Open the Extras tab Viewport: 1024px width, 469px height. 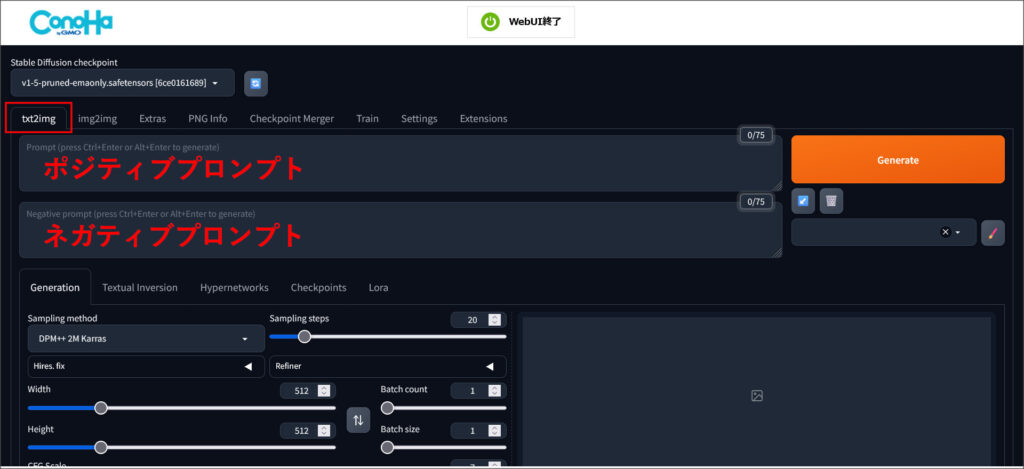(x=152, y=119)
